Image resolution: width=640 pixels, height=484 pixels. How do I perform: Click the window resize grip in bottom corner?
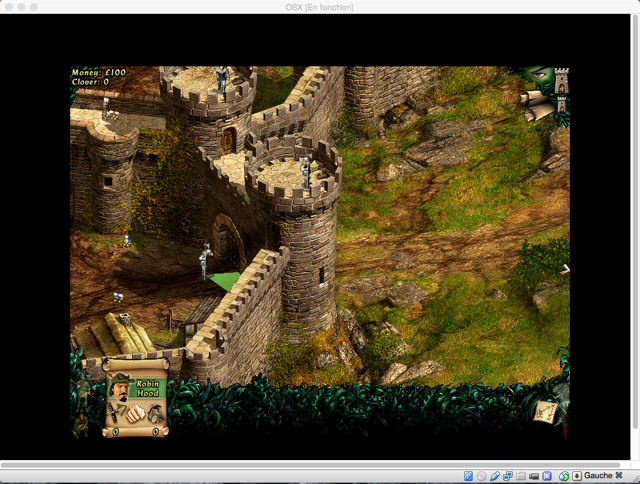pos(635,478)
